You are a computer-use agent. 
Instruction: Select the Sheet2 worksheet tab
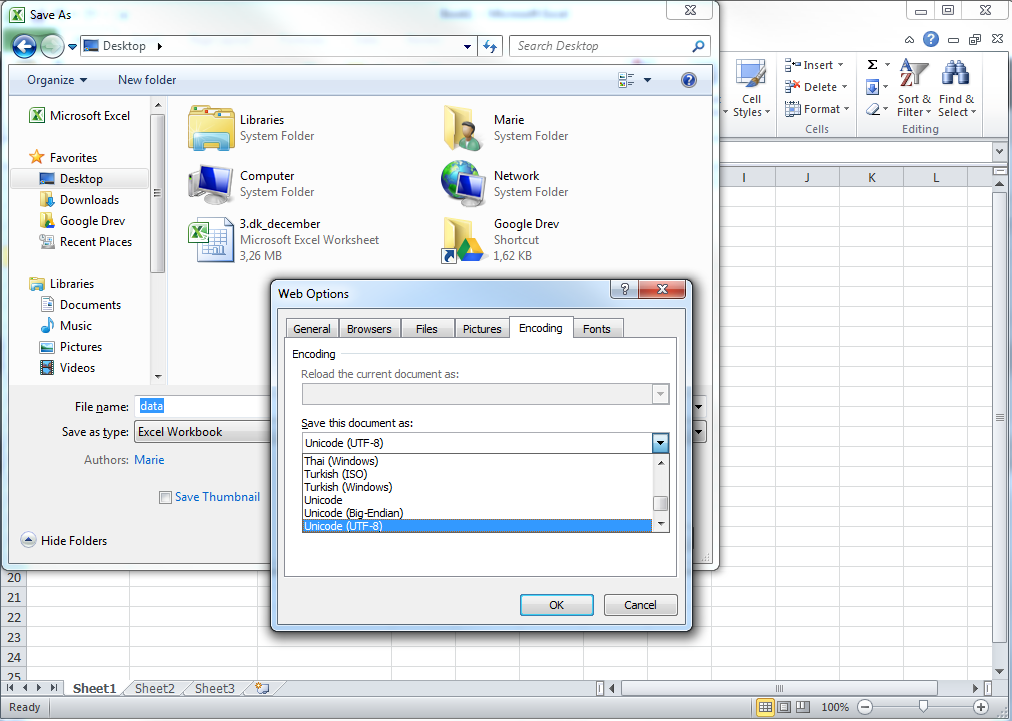point(155,688)
